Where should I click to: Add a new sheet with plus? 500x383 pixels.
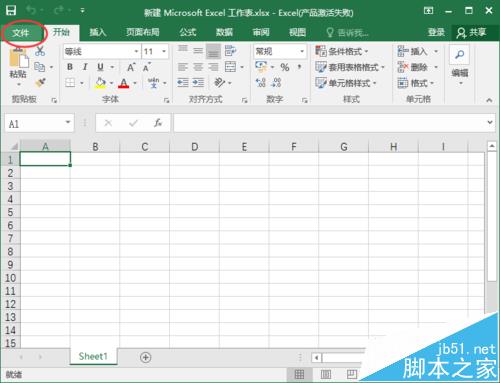click(x=145, y=357)
